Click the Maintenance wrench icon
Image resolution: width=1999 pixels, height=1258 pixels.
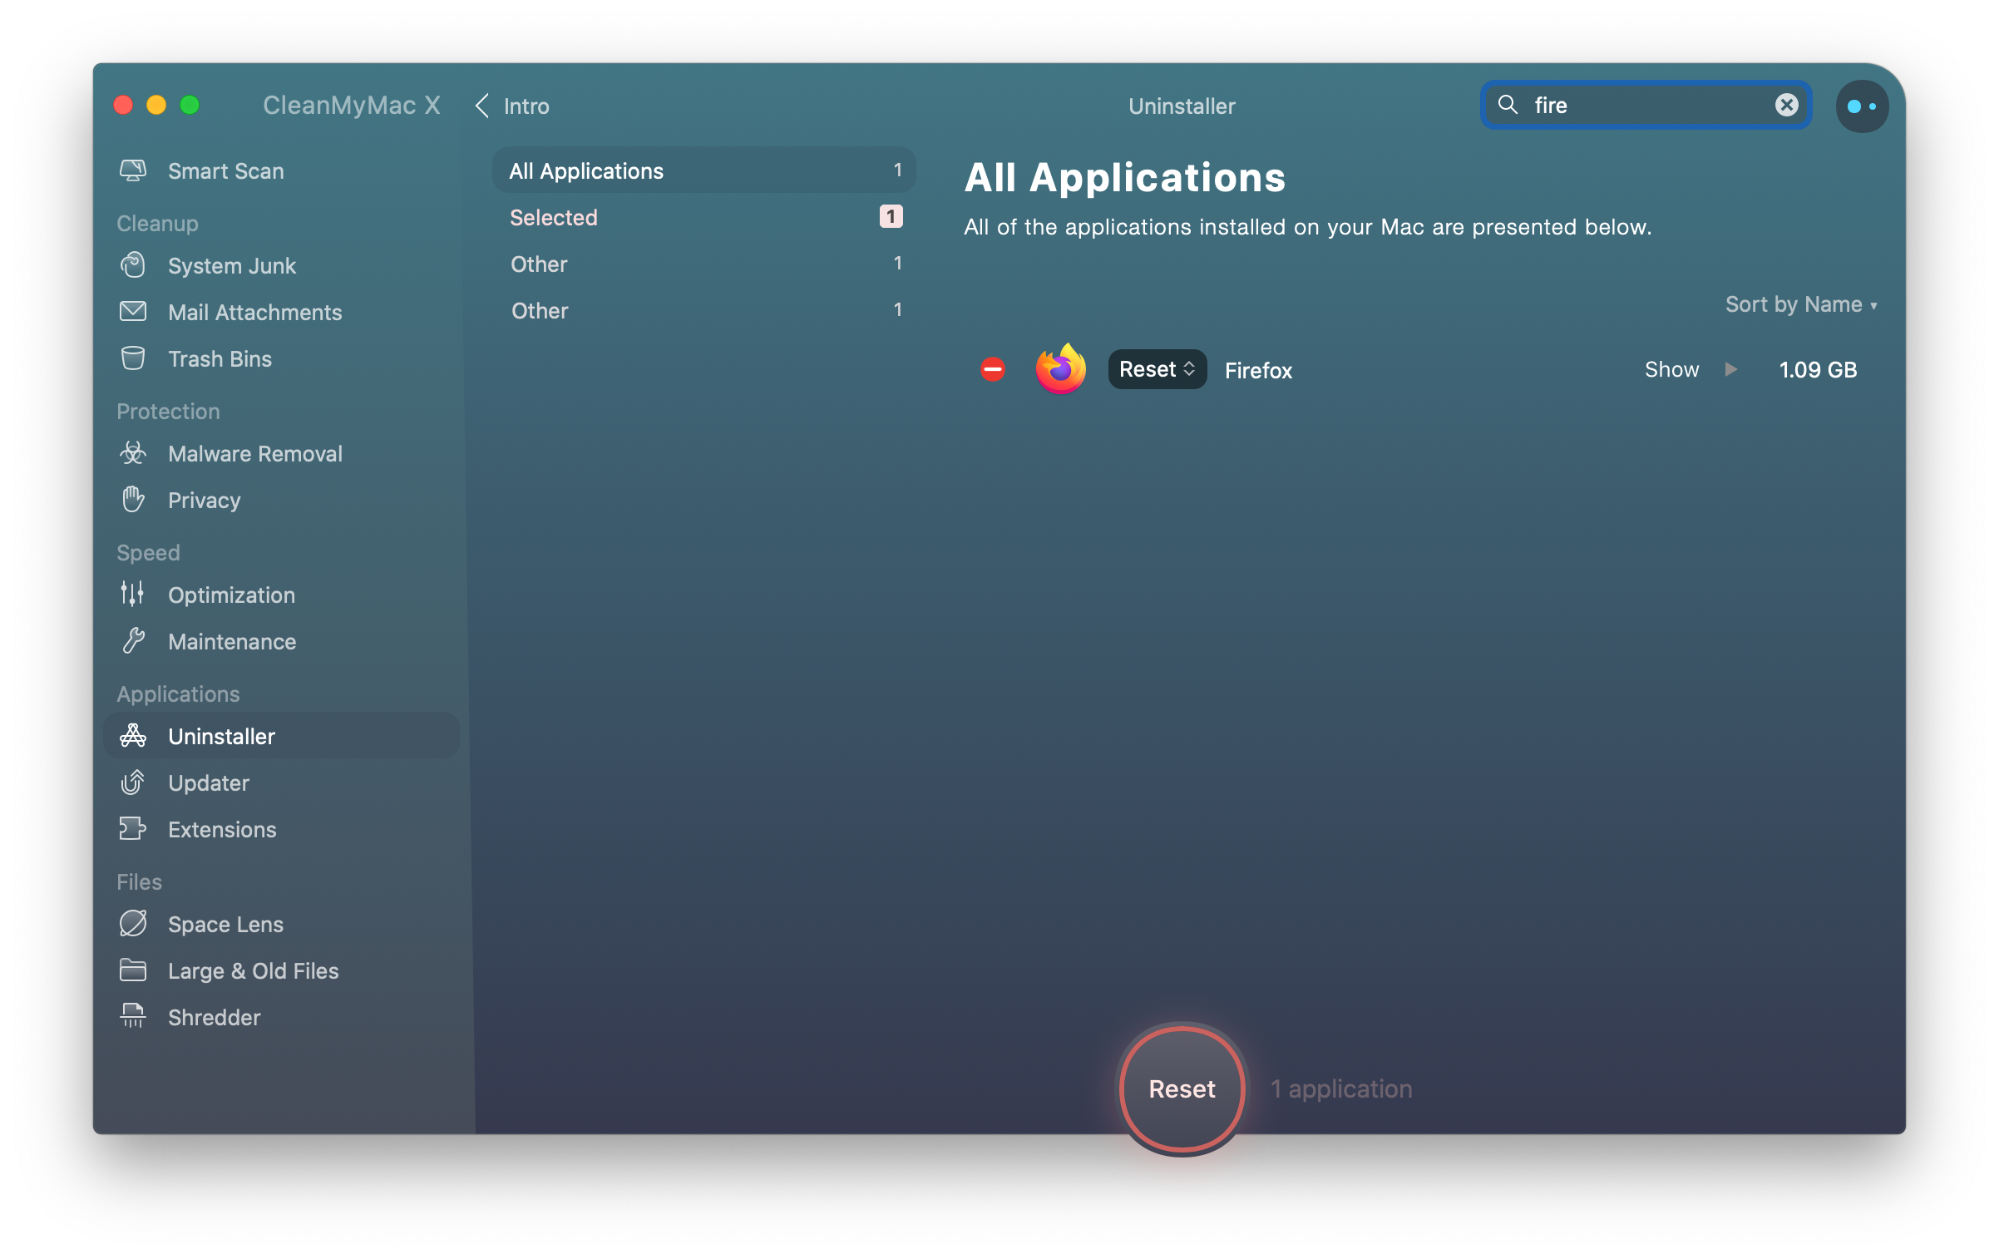[x=133, y=641]
